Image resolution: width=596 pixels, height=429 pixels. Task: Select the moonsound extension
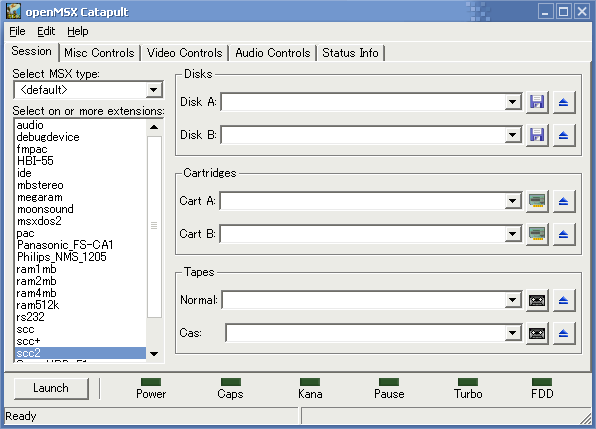tap(81, 209)
